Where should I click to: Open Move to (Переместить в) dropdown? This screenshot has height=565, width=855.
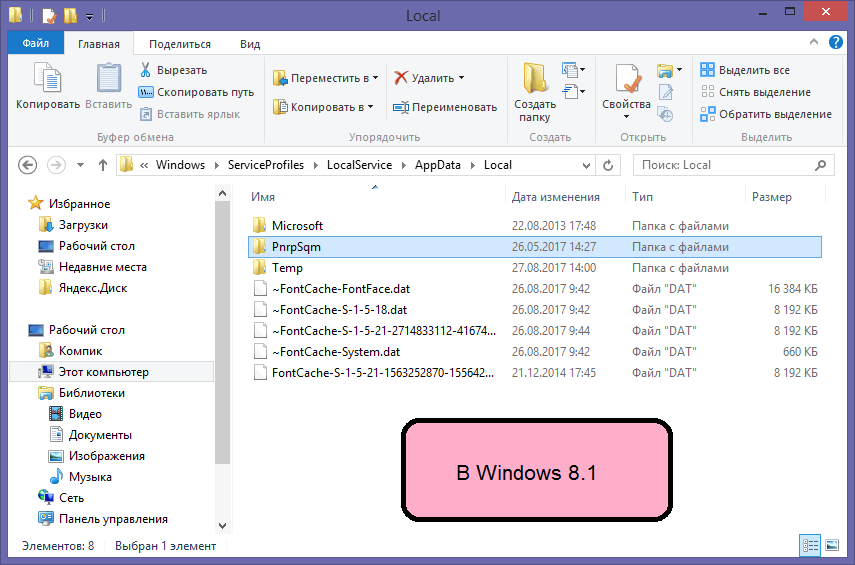[x=326, y=78]
